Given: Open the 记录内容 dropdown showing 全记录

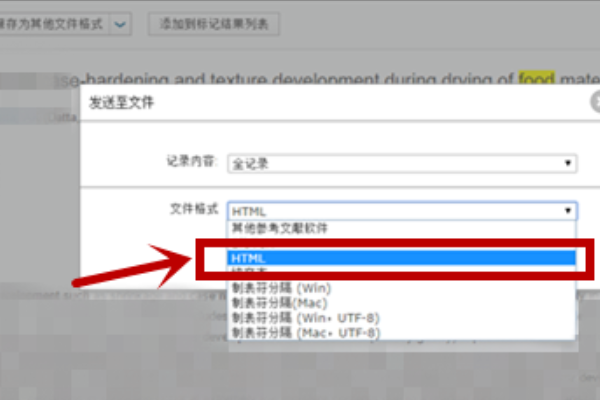Looking at the screenshot, I should [x=402, y=163].
